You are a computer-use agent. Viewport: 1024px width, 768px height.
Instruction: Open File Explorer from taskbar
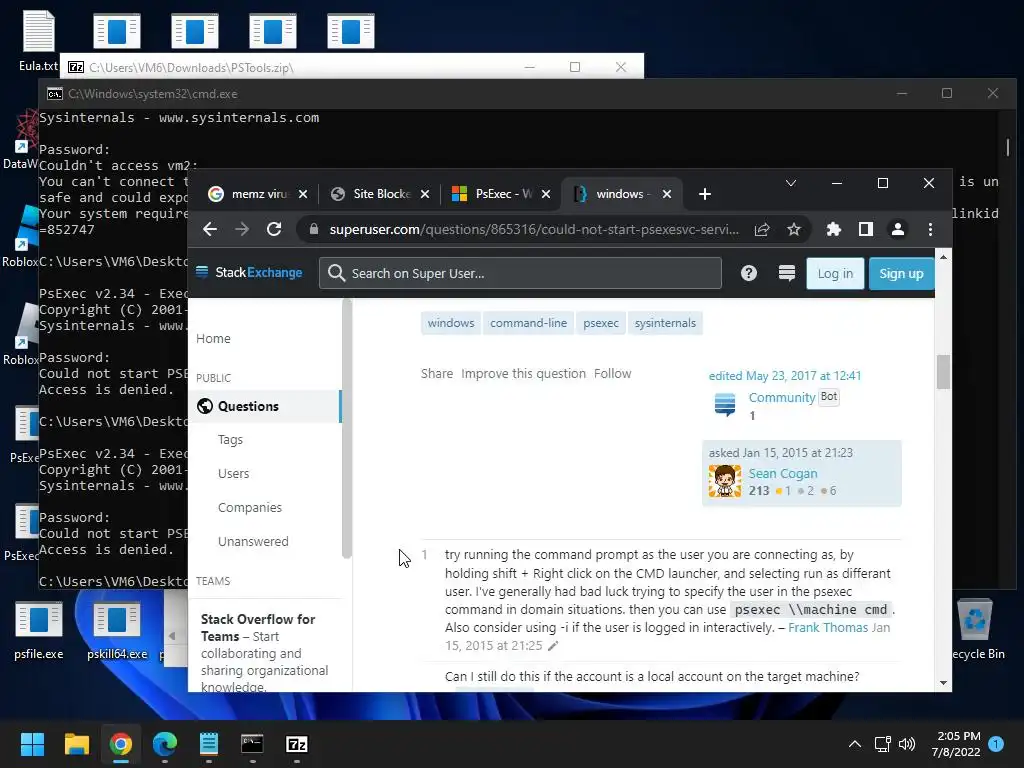tap(76, 744)
